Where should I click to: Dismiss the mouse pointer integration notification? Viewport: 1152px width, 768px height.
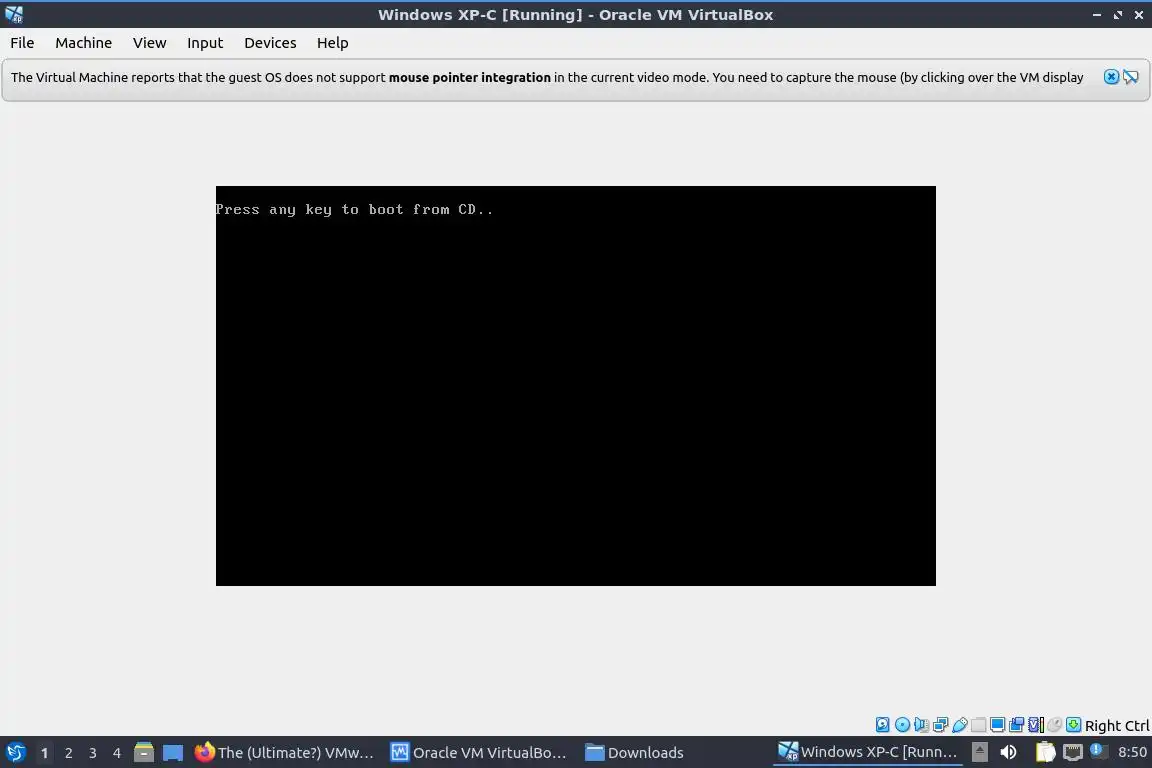[1111, 76]
